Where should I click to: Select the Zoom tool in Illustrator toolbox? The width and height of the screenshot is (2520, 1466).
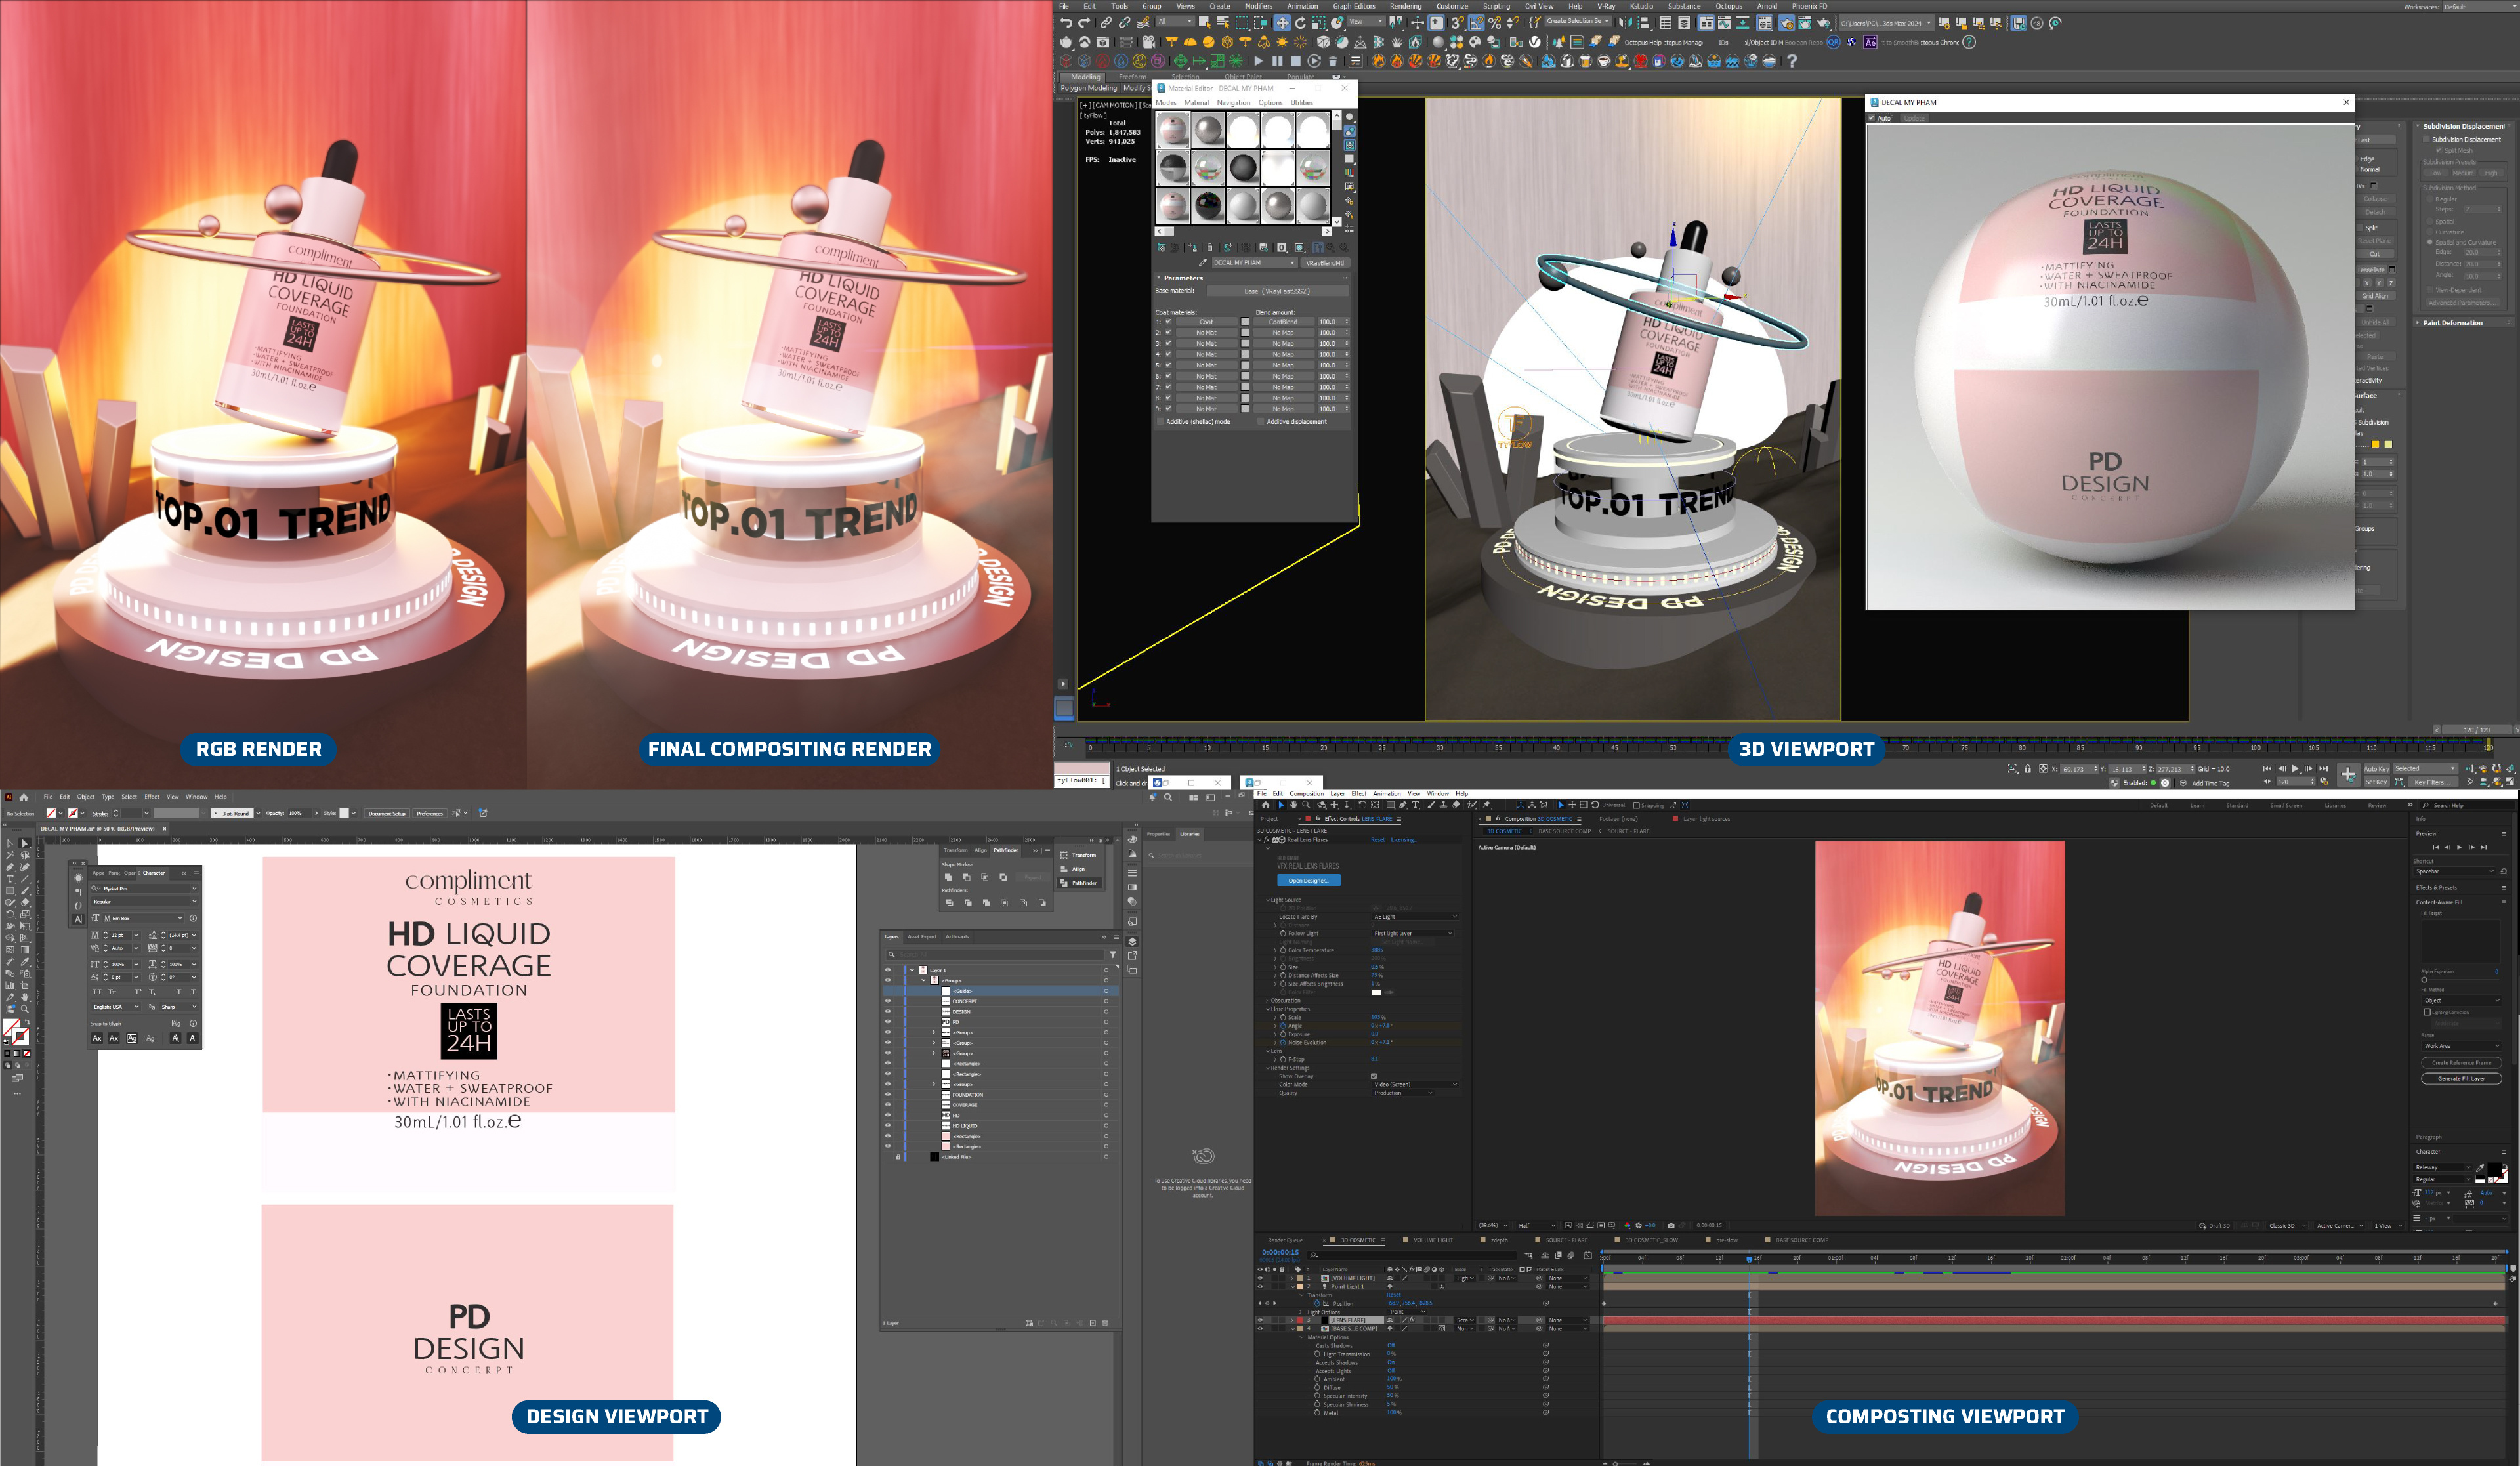click(x=25, y=1008)
